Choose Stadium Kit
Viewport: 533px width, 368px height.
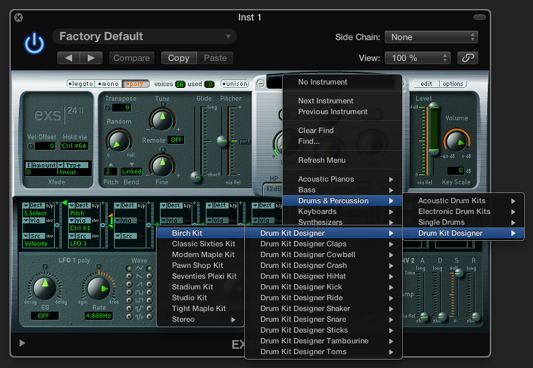201,287
